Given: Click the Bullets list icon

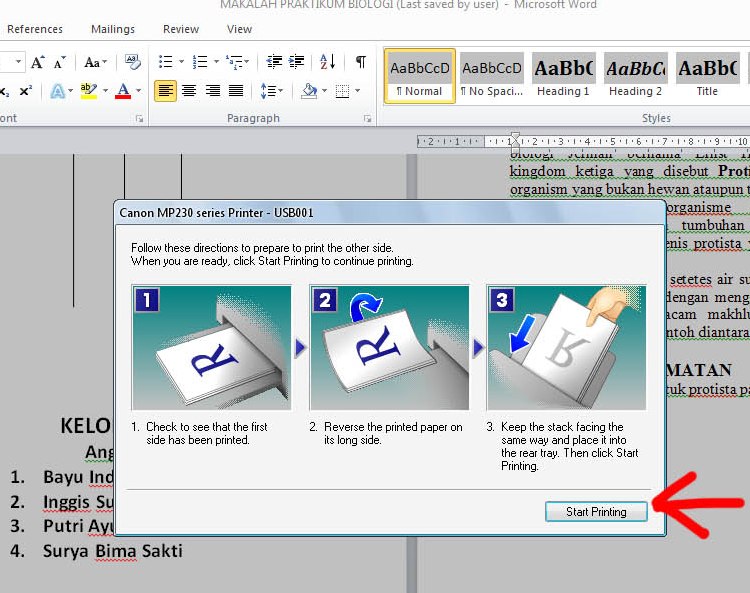Looking at the screenshot, I should click(165, 62).
